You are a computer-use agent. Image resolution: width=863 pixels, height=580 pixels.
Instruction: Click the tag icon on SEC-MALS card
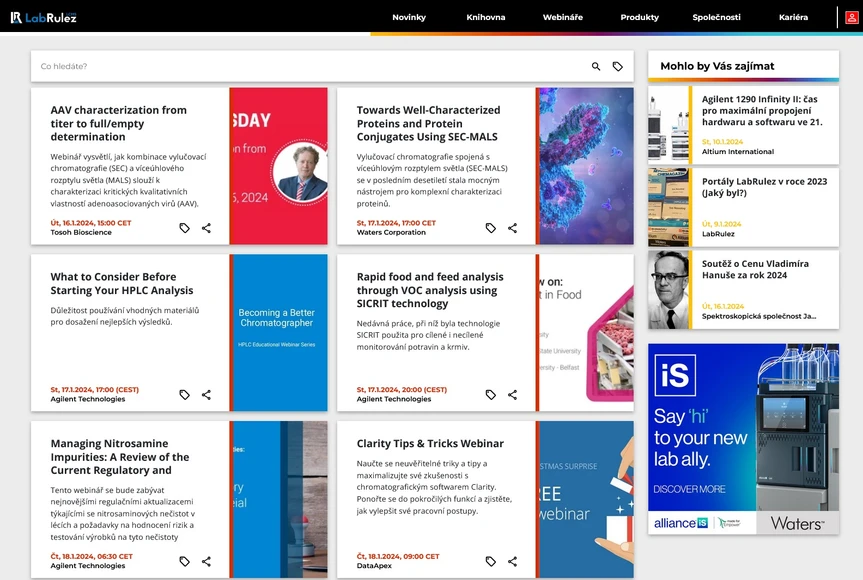pyautogui.click(x=490, y=228)
